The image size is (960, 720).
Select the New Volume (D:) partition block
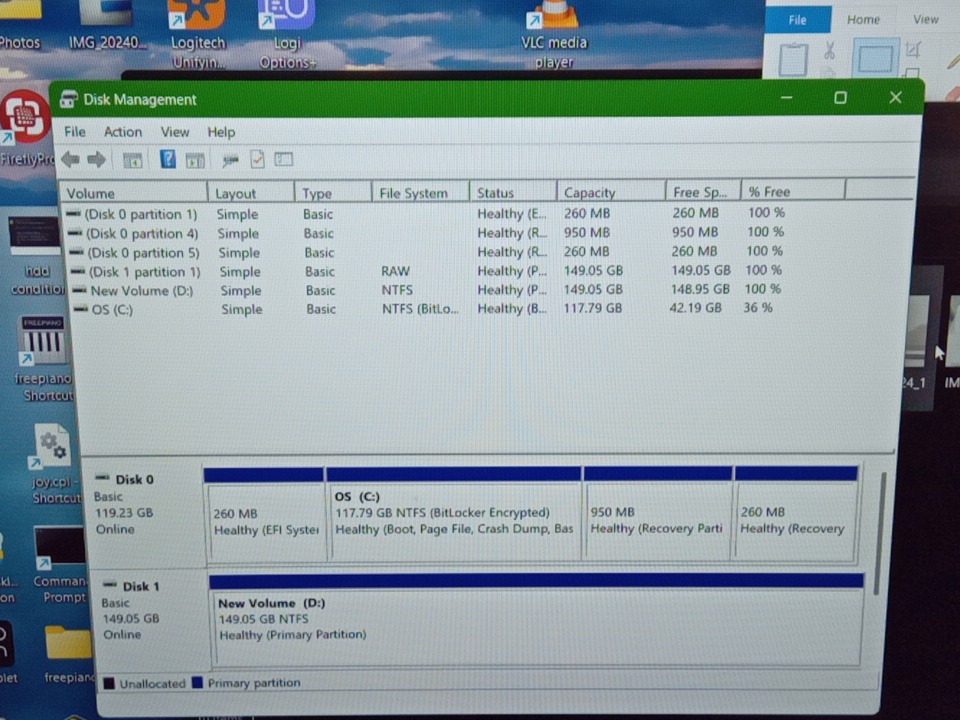(536, 620)
